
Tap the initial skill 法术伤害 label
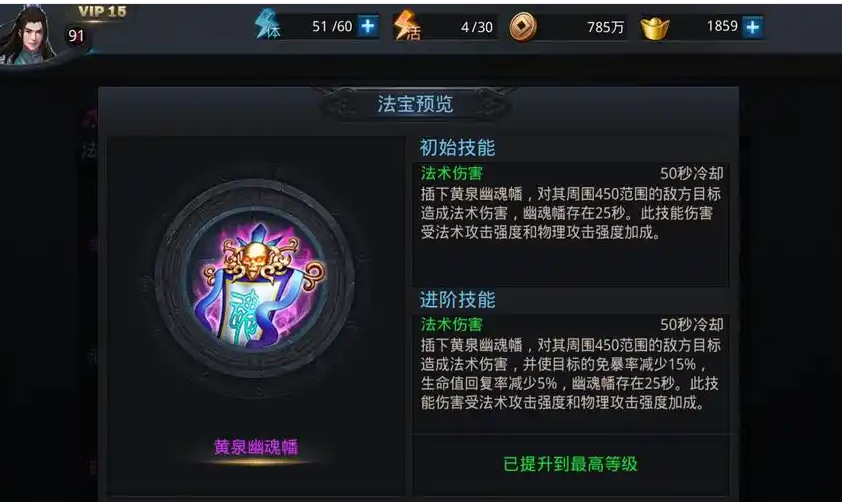click(452, 173)
